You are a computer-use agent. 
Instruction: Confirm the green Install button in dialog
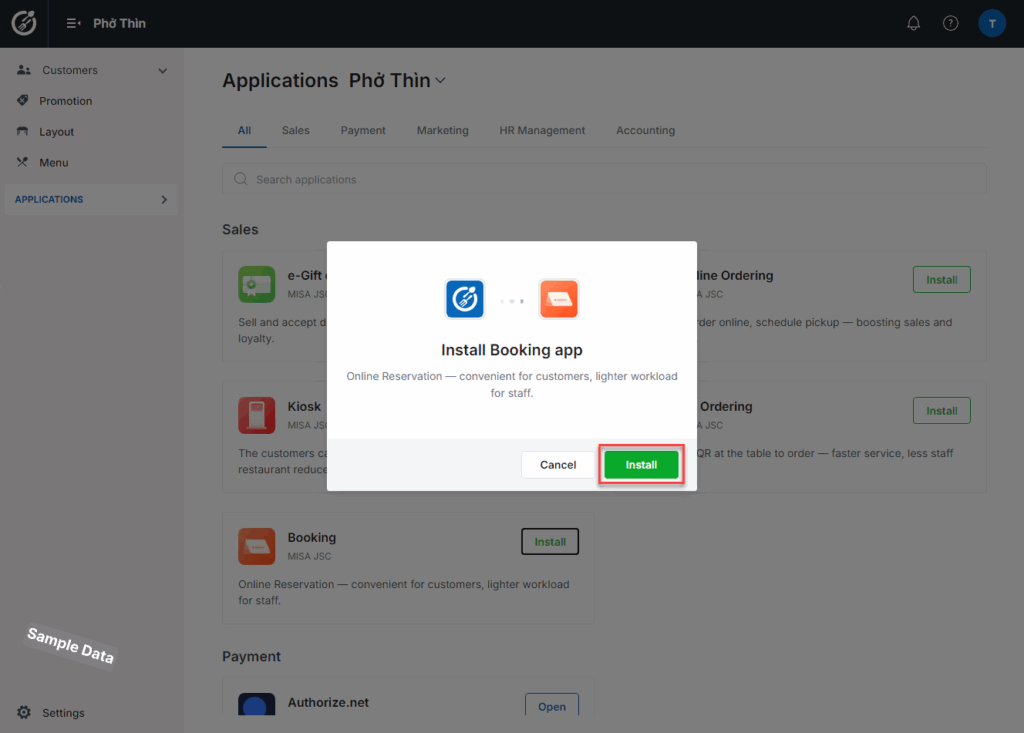point(641,465)
